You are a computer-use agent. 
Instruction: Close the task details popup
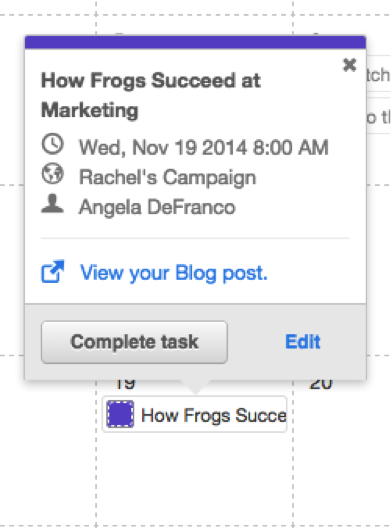click(x=349, y=65)
